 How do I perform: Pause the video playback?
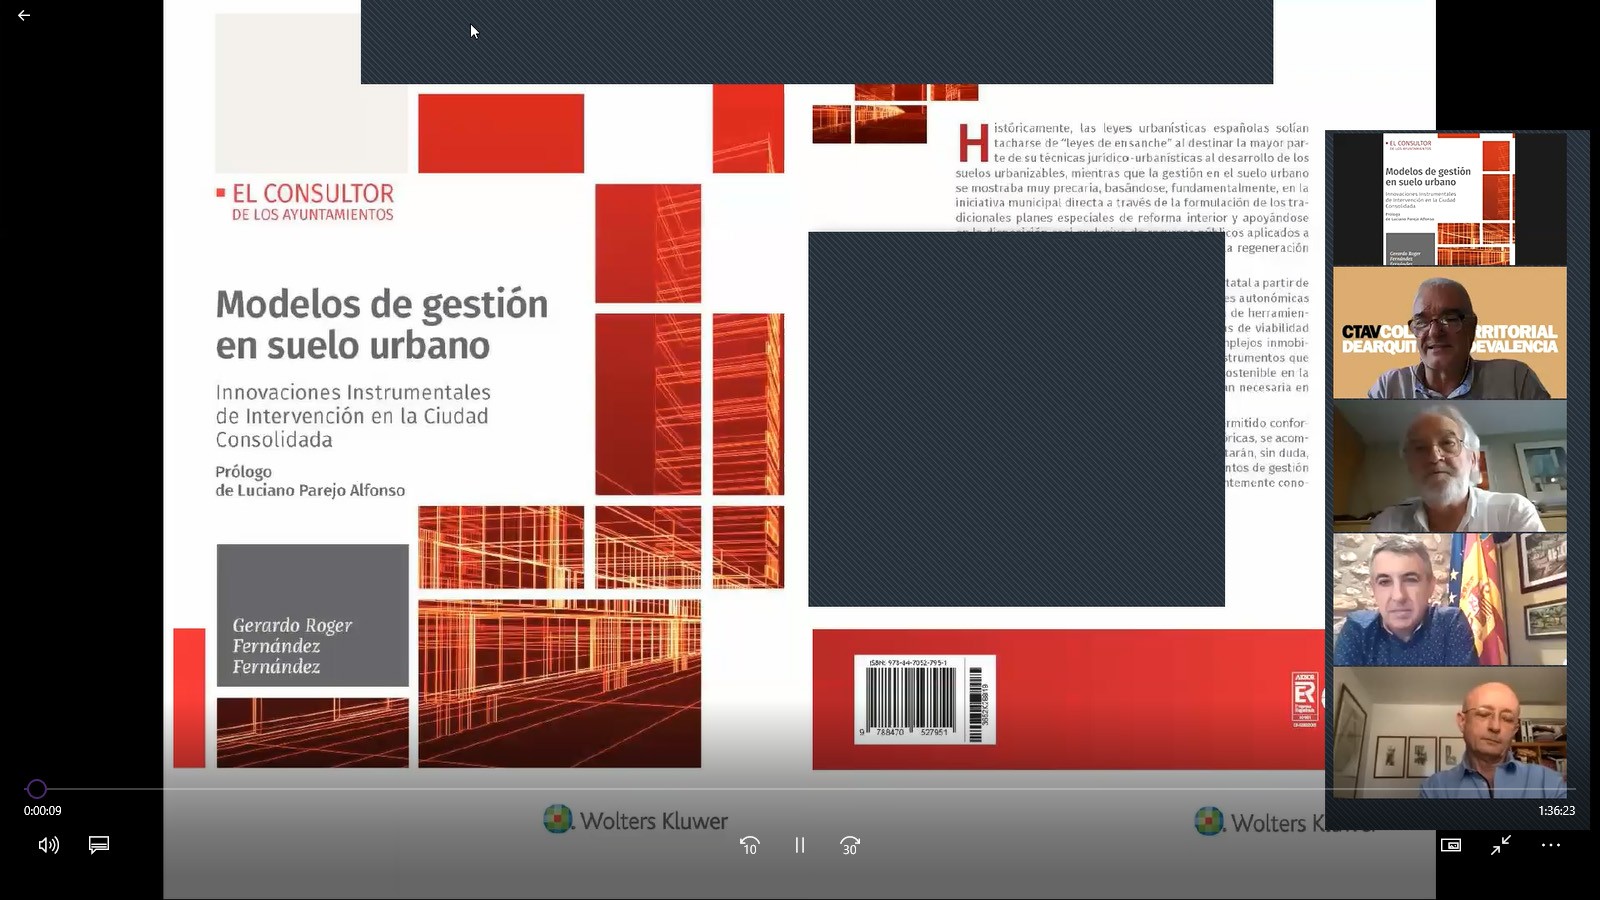(x=800, y=845)
